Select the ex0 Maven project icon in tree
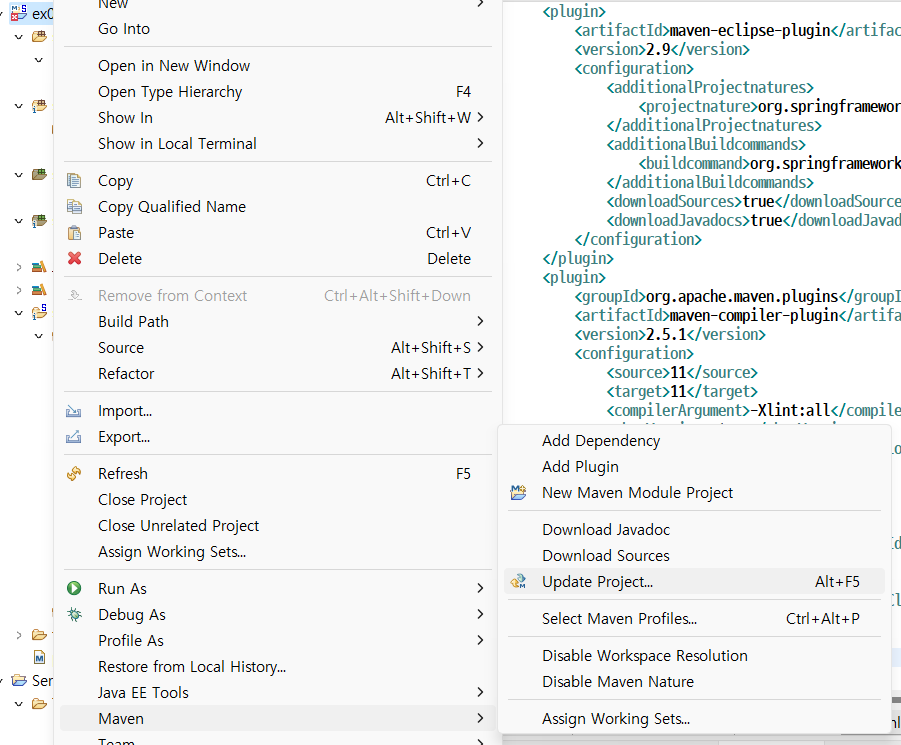This screenshot has height=745, width=901. 19,12
